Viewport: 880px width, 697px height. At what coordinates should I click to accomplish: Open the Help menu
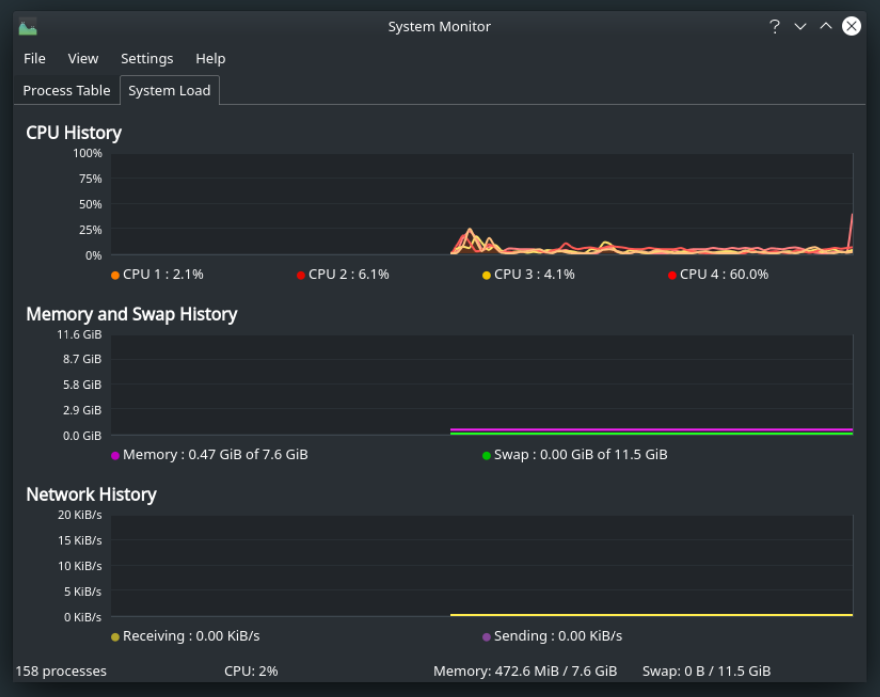point(210,58)
